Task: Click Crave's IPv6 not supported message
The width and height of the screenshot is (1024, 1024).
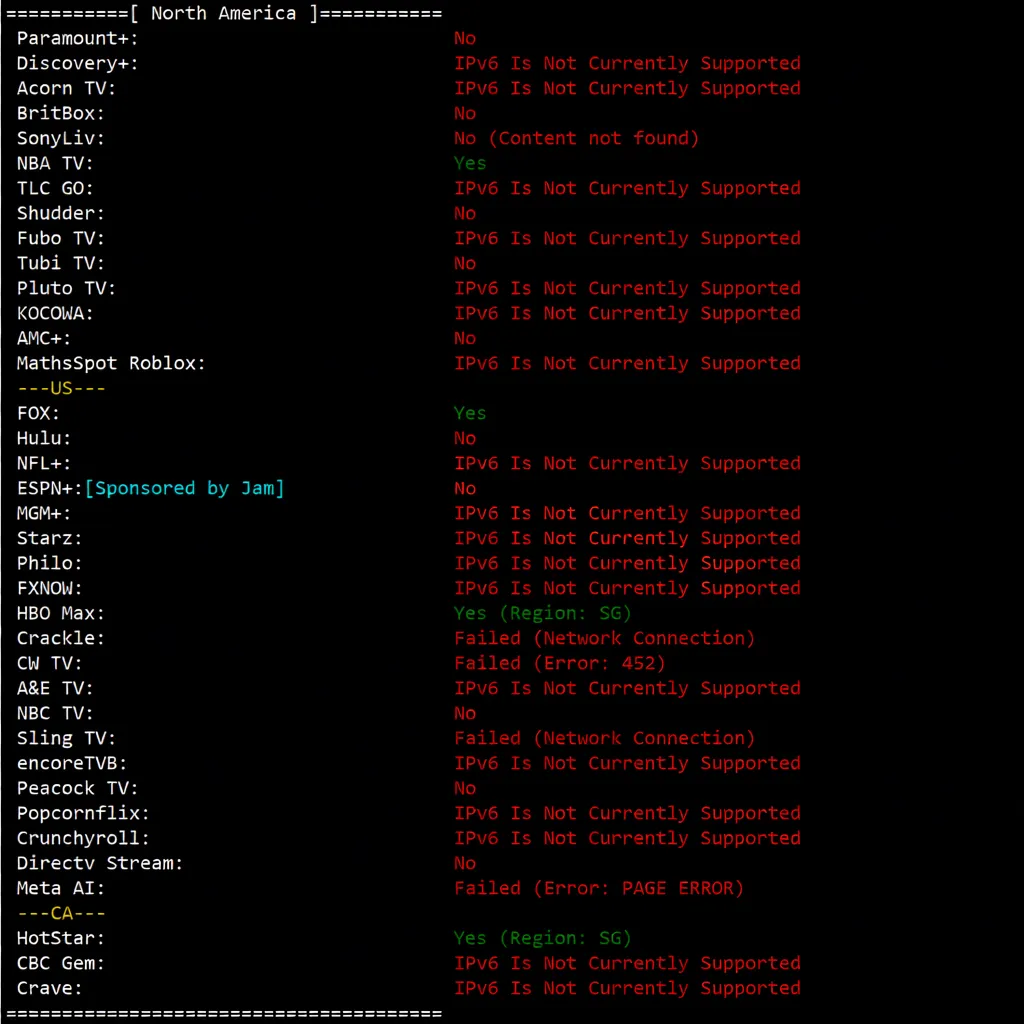Action: coord(627,988)
